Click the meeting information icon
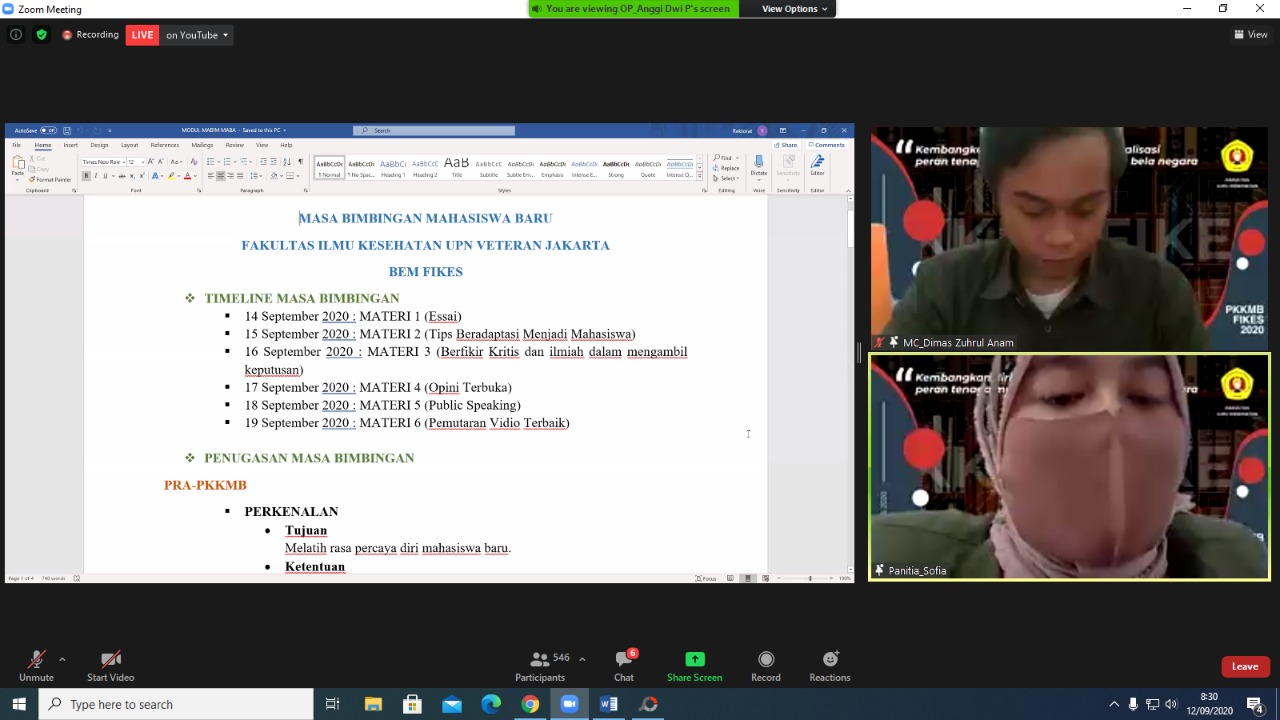1280x720 pixels. click(16, 35)
